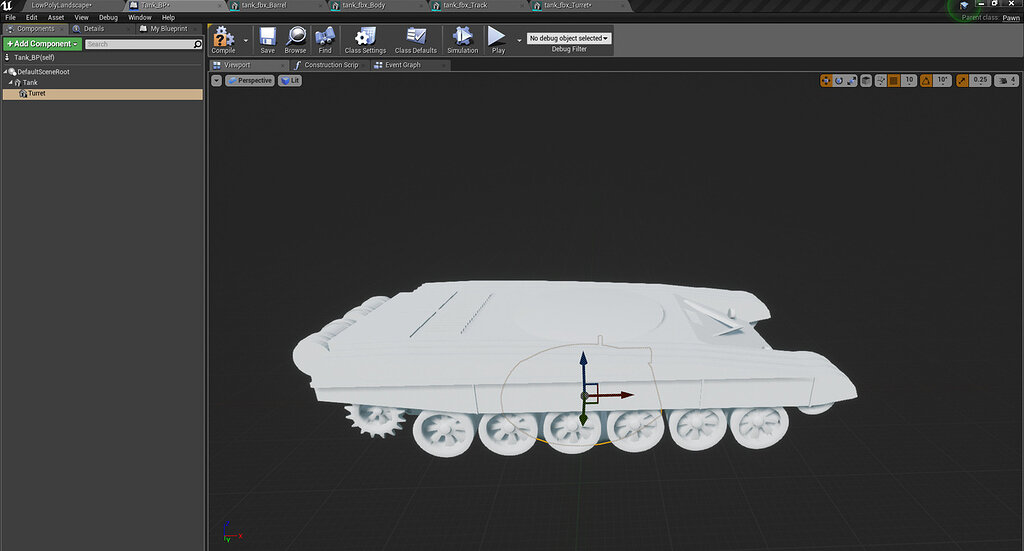Save the blueprint with Save icon
Image resolution: width=1024 pixels, height=551 pixels.
(267, 37)
